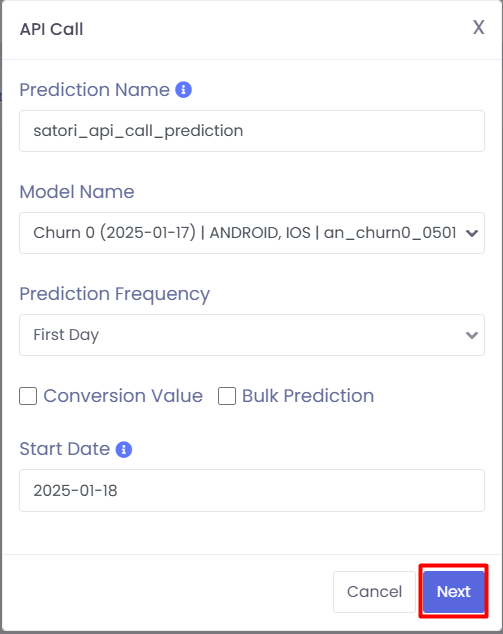Click the Prediction Name field label
Image resolution: width=503 pixels, height=634 pixels.
[95, 90]
